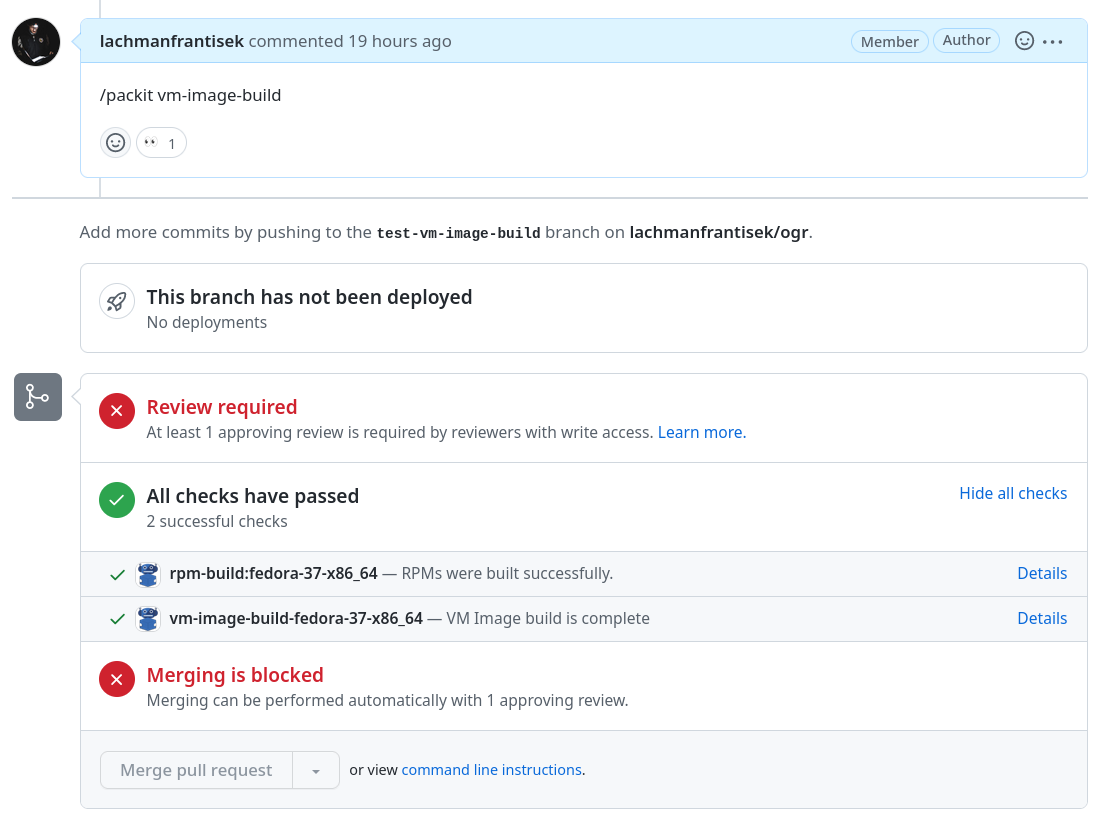Click the green checkmark for All checks passed

[117, 500]
